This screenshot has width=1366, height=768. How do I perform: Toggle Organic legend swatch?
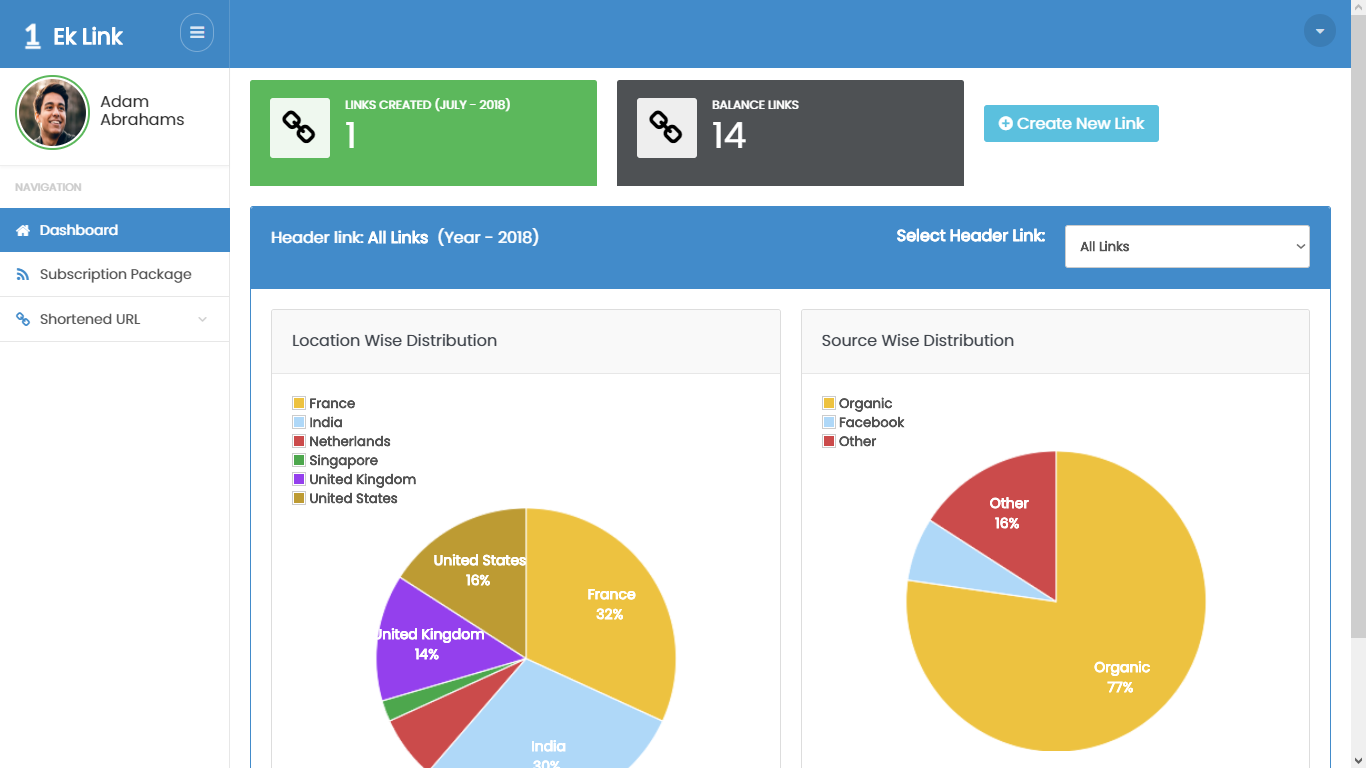click(x=828, y=403)
